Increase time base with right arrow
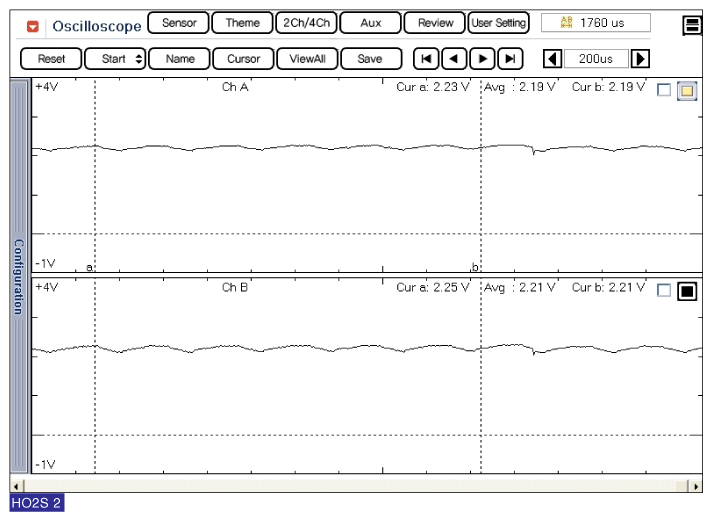Screen dimensions: 712x521 [x=641, y=59]
